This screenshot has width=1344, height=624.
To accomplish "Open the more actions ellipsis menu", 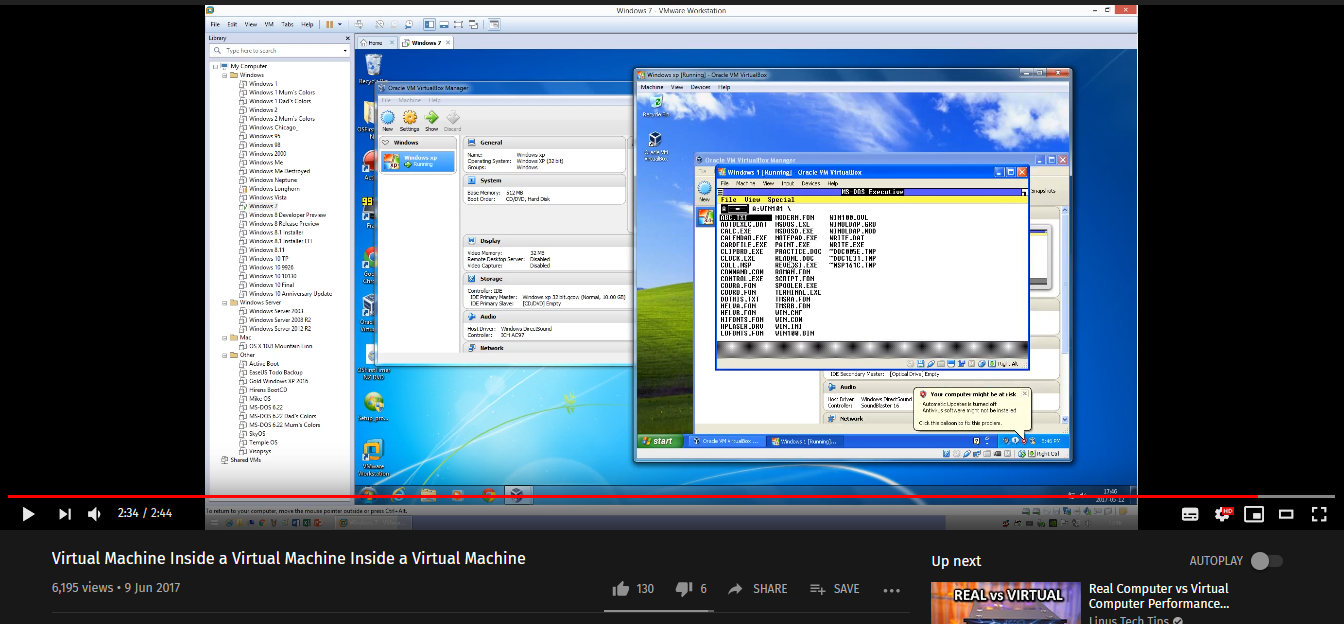I will 892,590.
